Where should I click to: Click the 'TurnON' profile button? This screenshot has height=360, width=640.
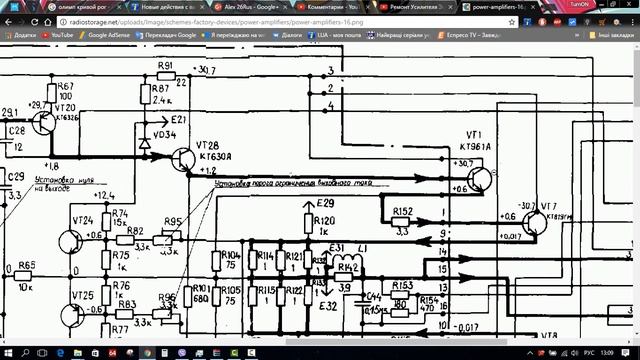coord(580,4)
